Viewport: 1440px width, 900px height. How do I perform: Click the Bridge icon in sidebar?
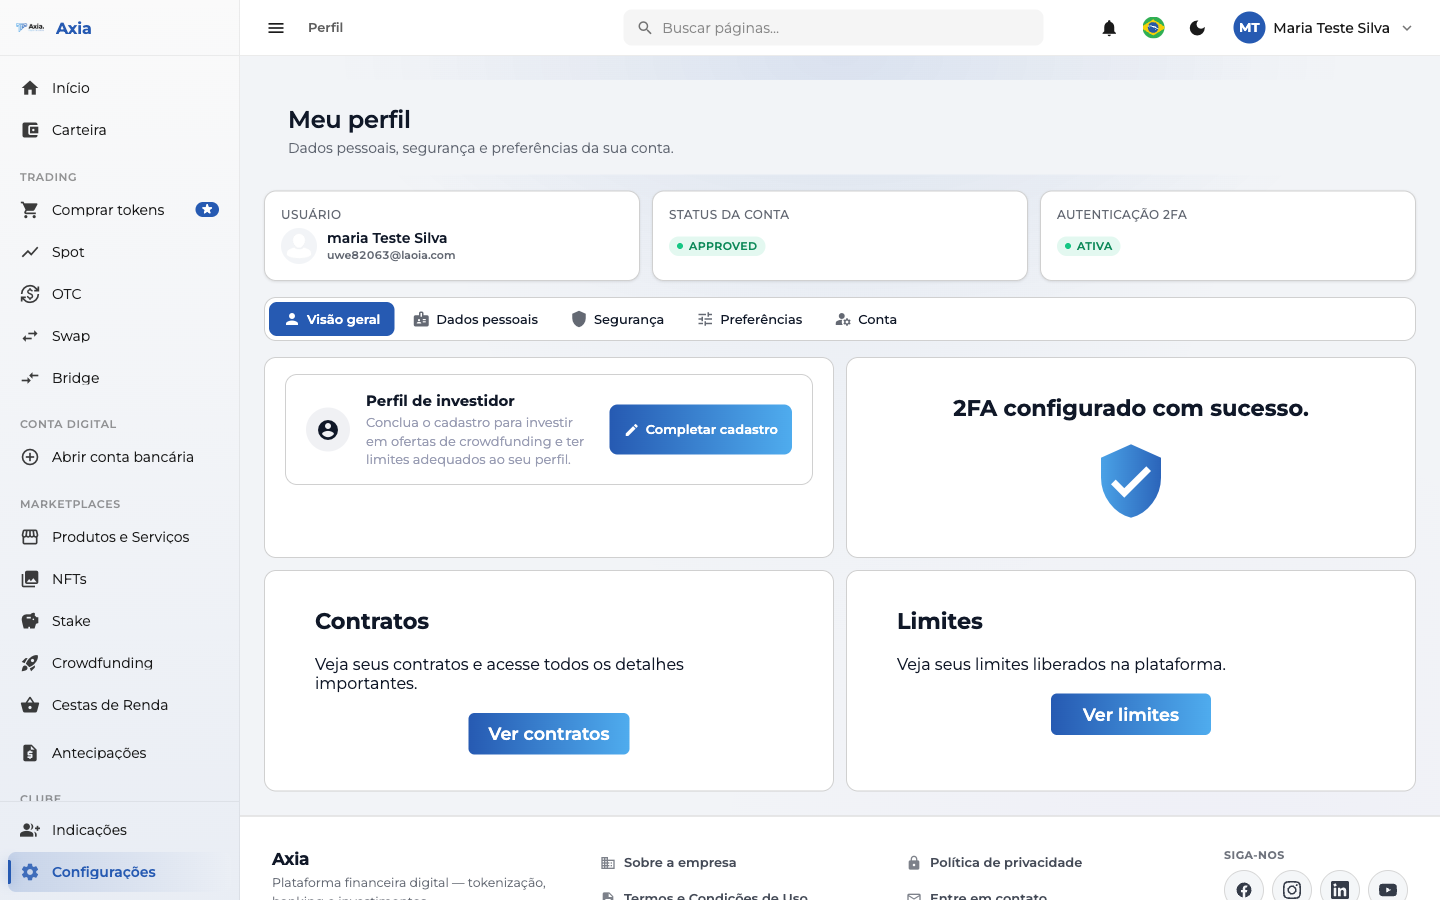[30, 378]
